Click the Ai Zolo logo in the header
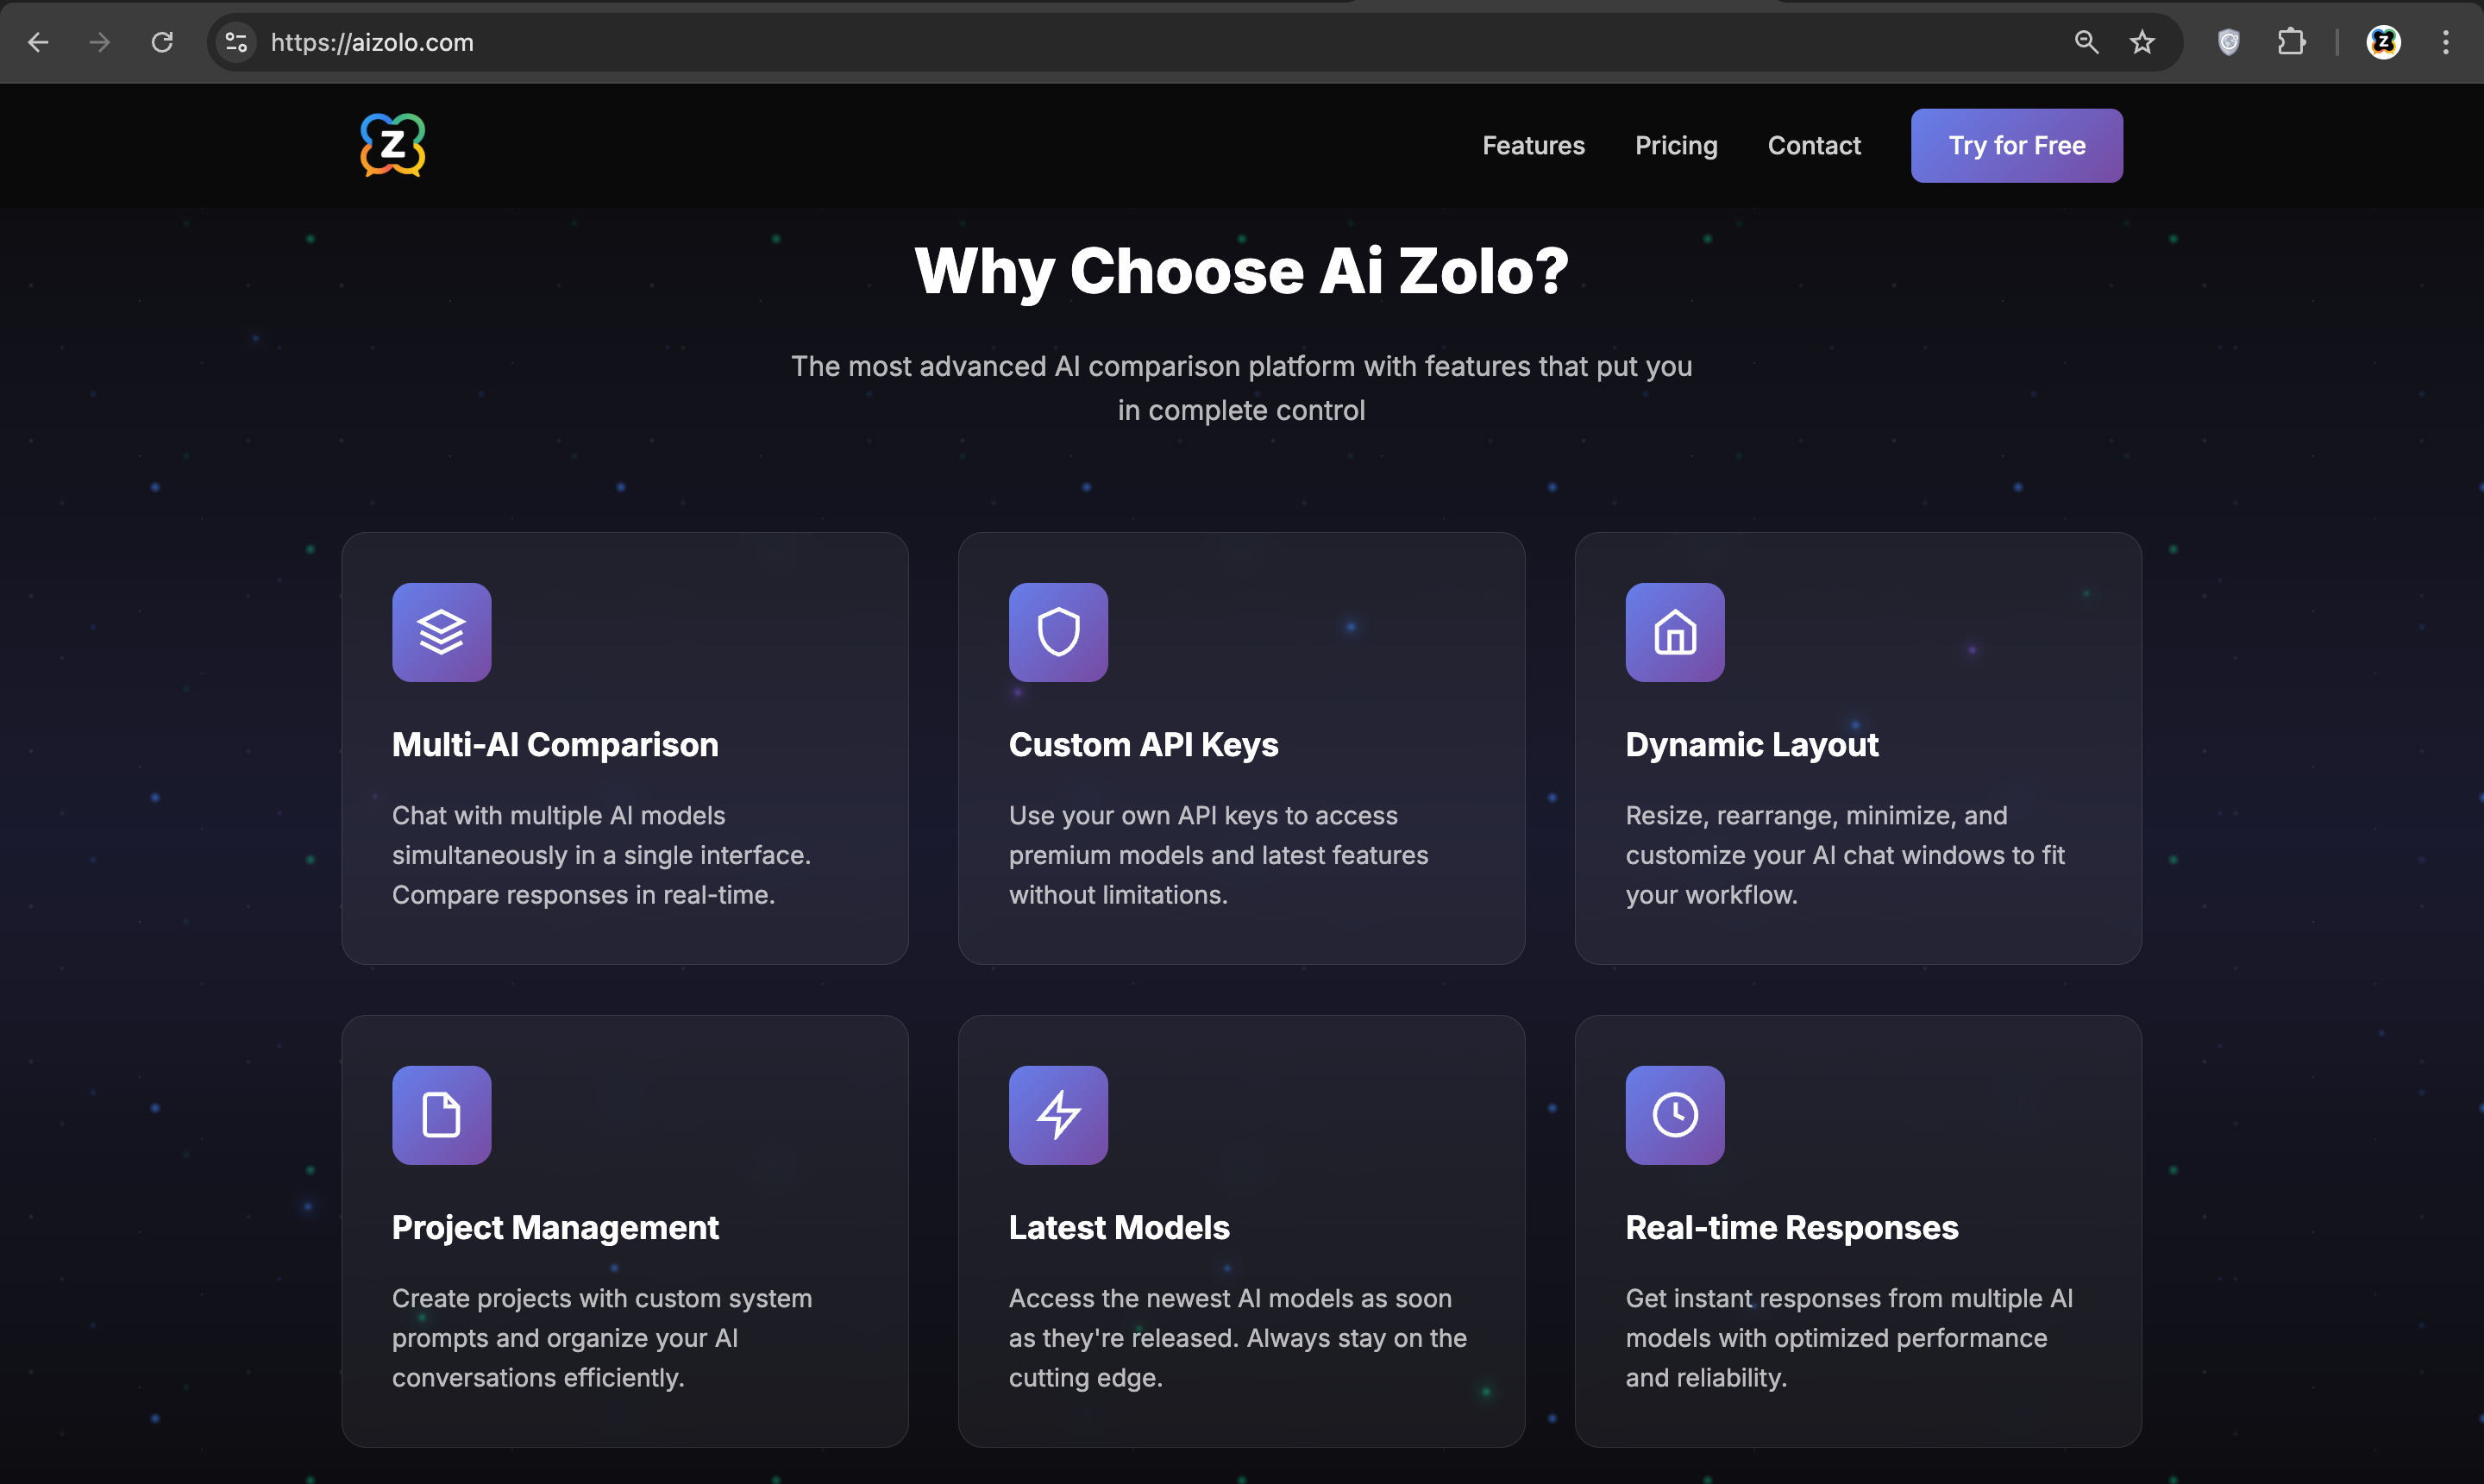The height and width of the screenshot is (1484, 2484). tap(392, 145)
